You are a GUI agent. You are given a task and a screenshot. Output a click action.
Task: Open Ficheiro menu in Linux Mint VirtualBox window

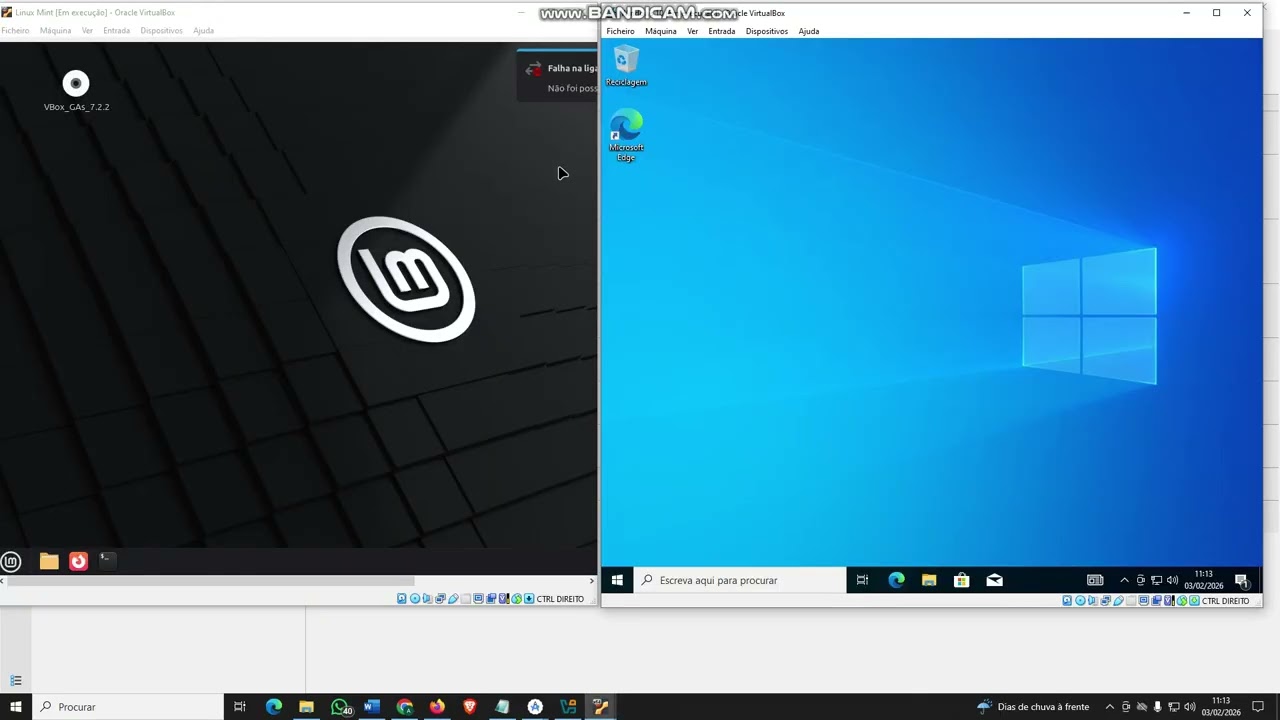(x=15, y=31)
